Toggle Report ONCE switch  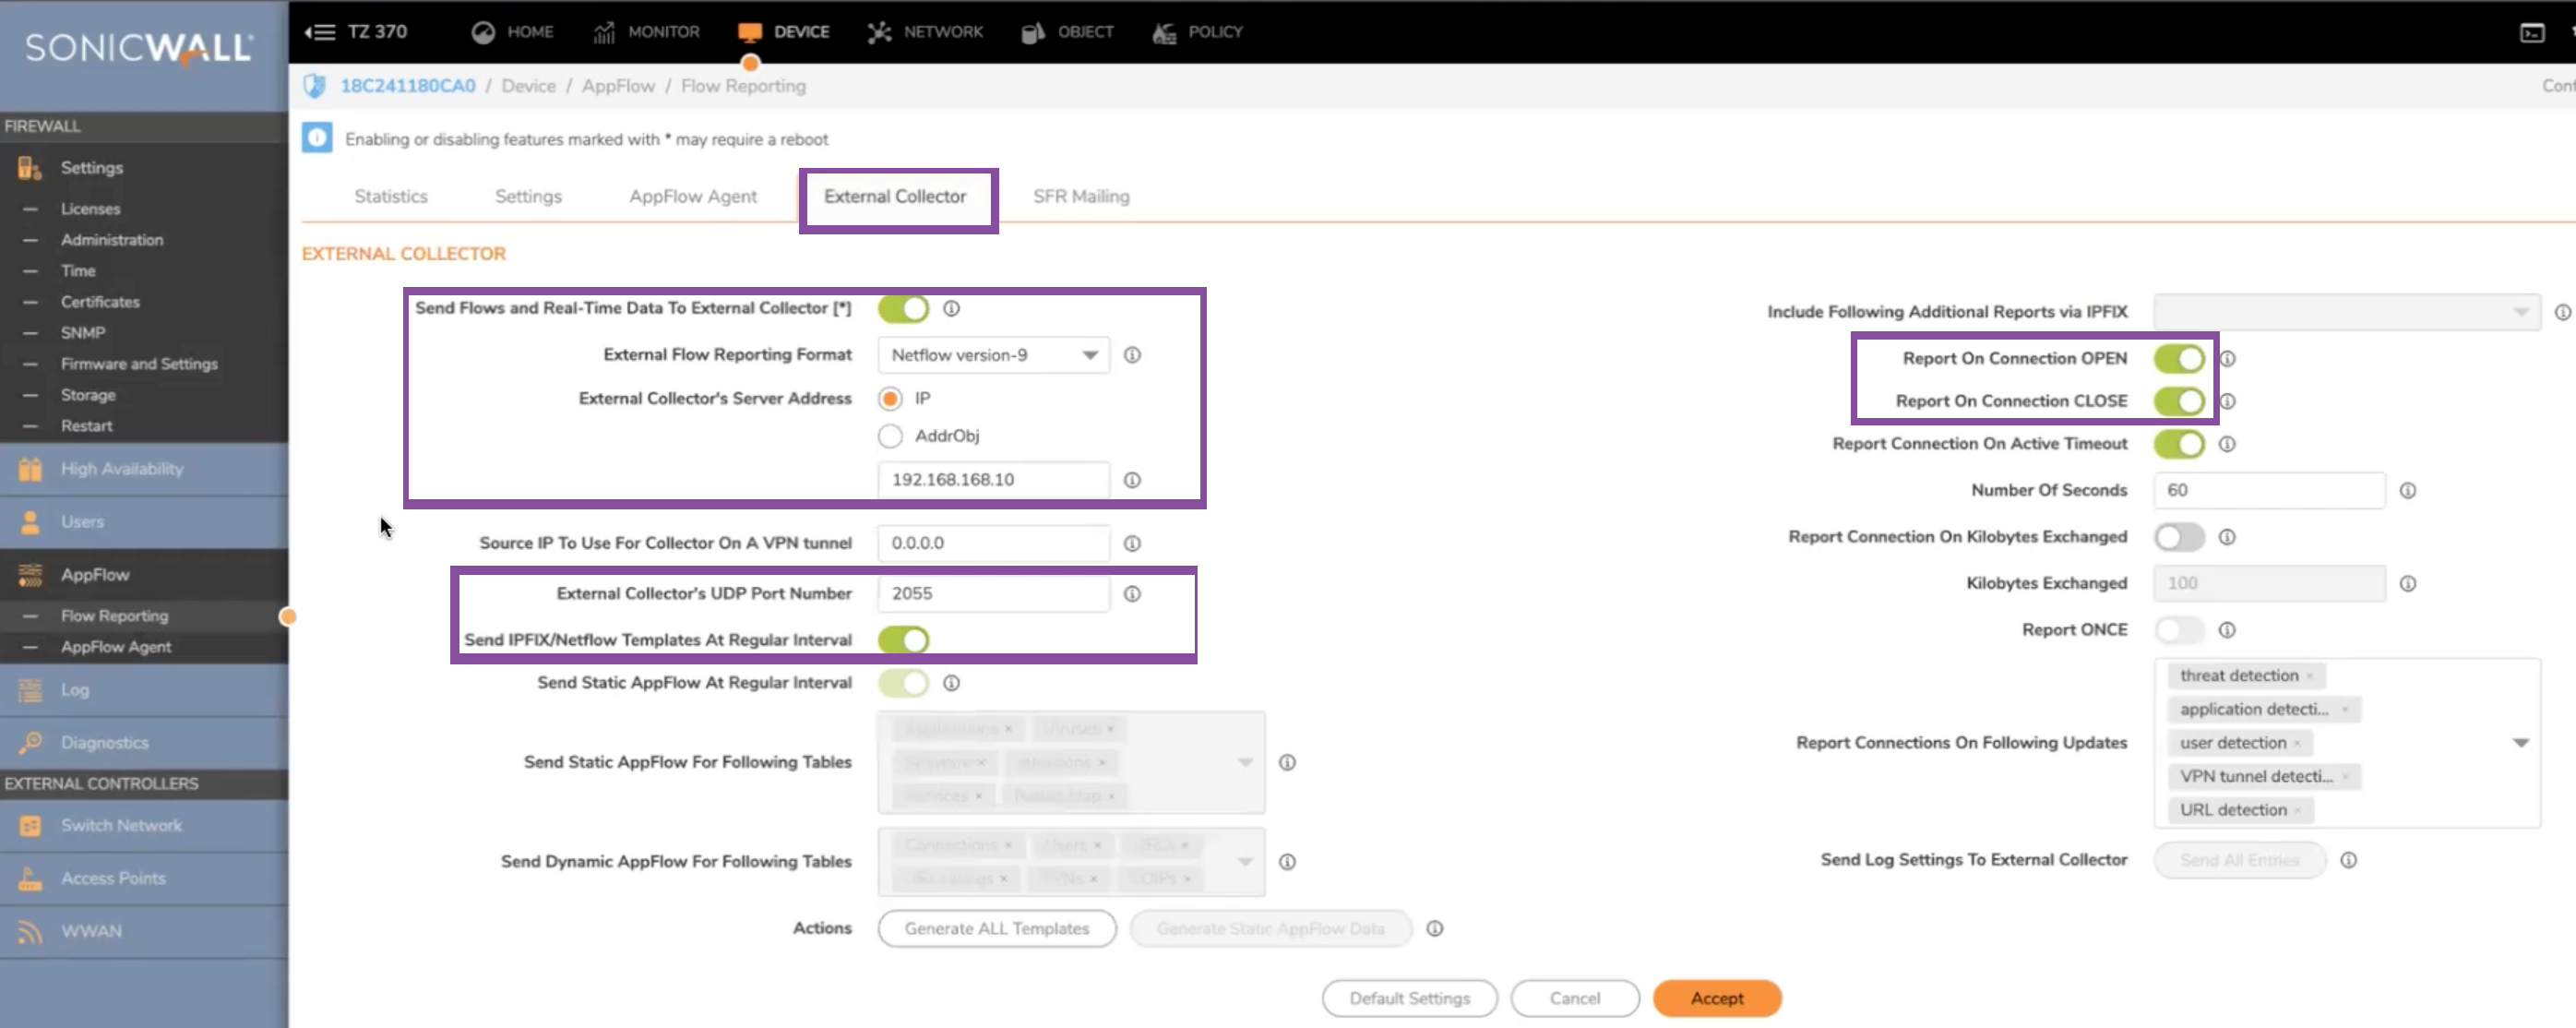(x=2180, y=630)
